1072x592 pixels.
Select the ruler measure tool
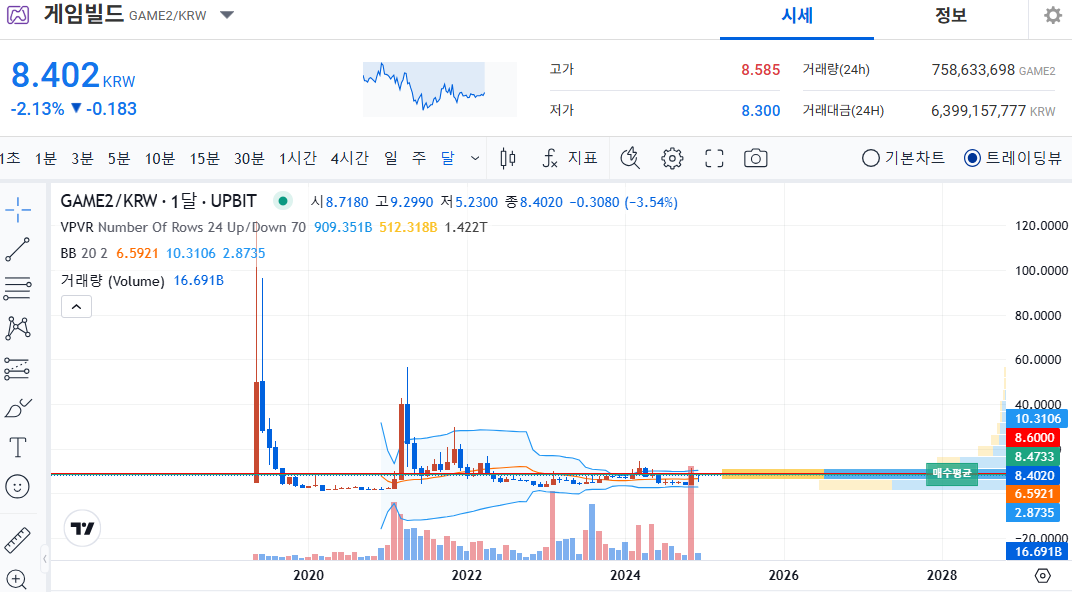click(18, 540)
